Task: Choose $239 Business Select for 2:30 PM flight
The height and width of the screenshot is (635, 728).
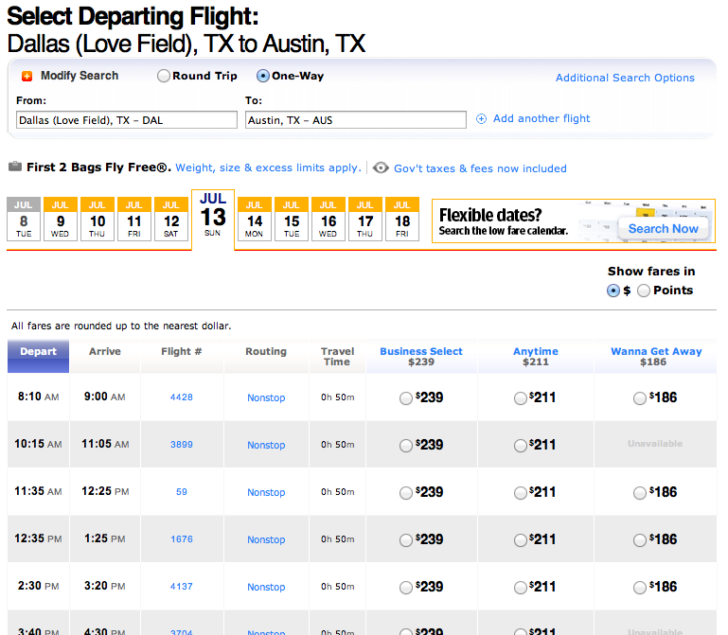Action: coord(406,588)
